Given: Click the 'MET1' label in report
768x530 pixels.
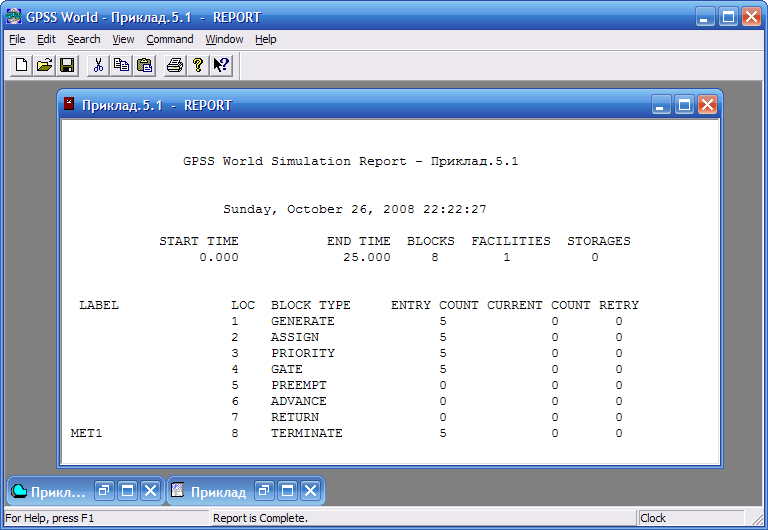Looking at the screenshot, I should click(x=86, y=433).
